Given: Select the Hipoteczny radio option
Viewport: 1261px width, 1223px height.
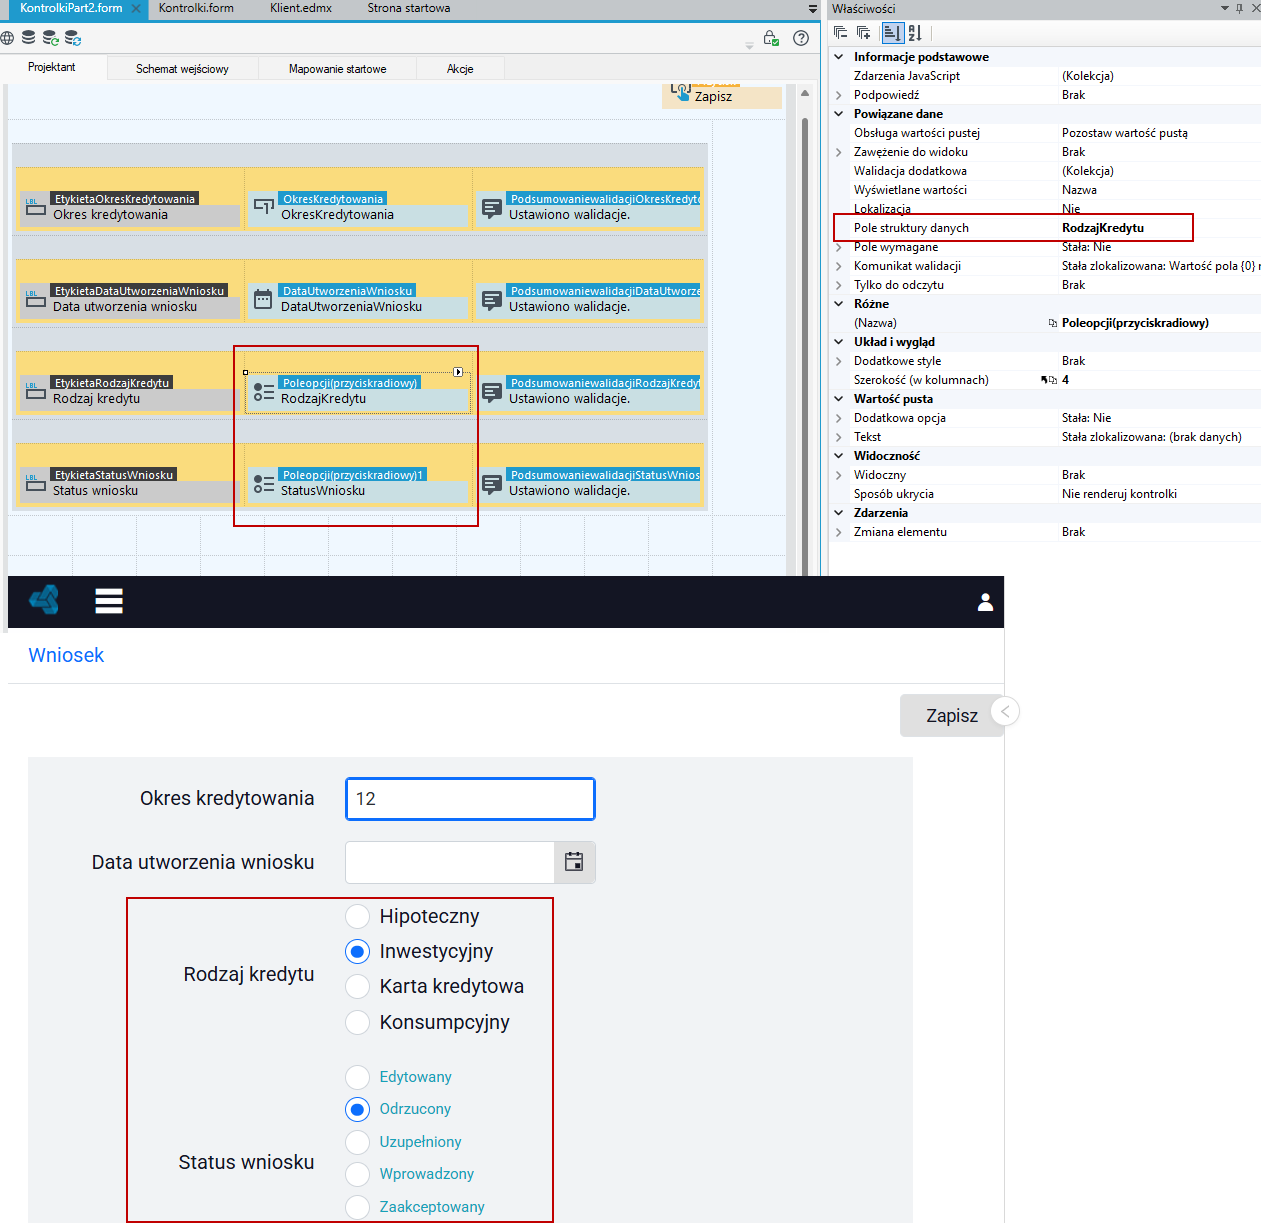Looking at the screenshot, I should tap(357, 916).
